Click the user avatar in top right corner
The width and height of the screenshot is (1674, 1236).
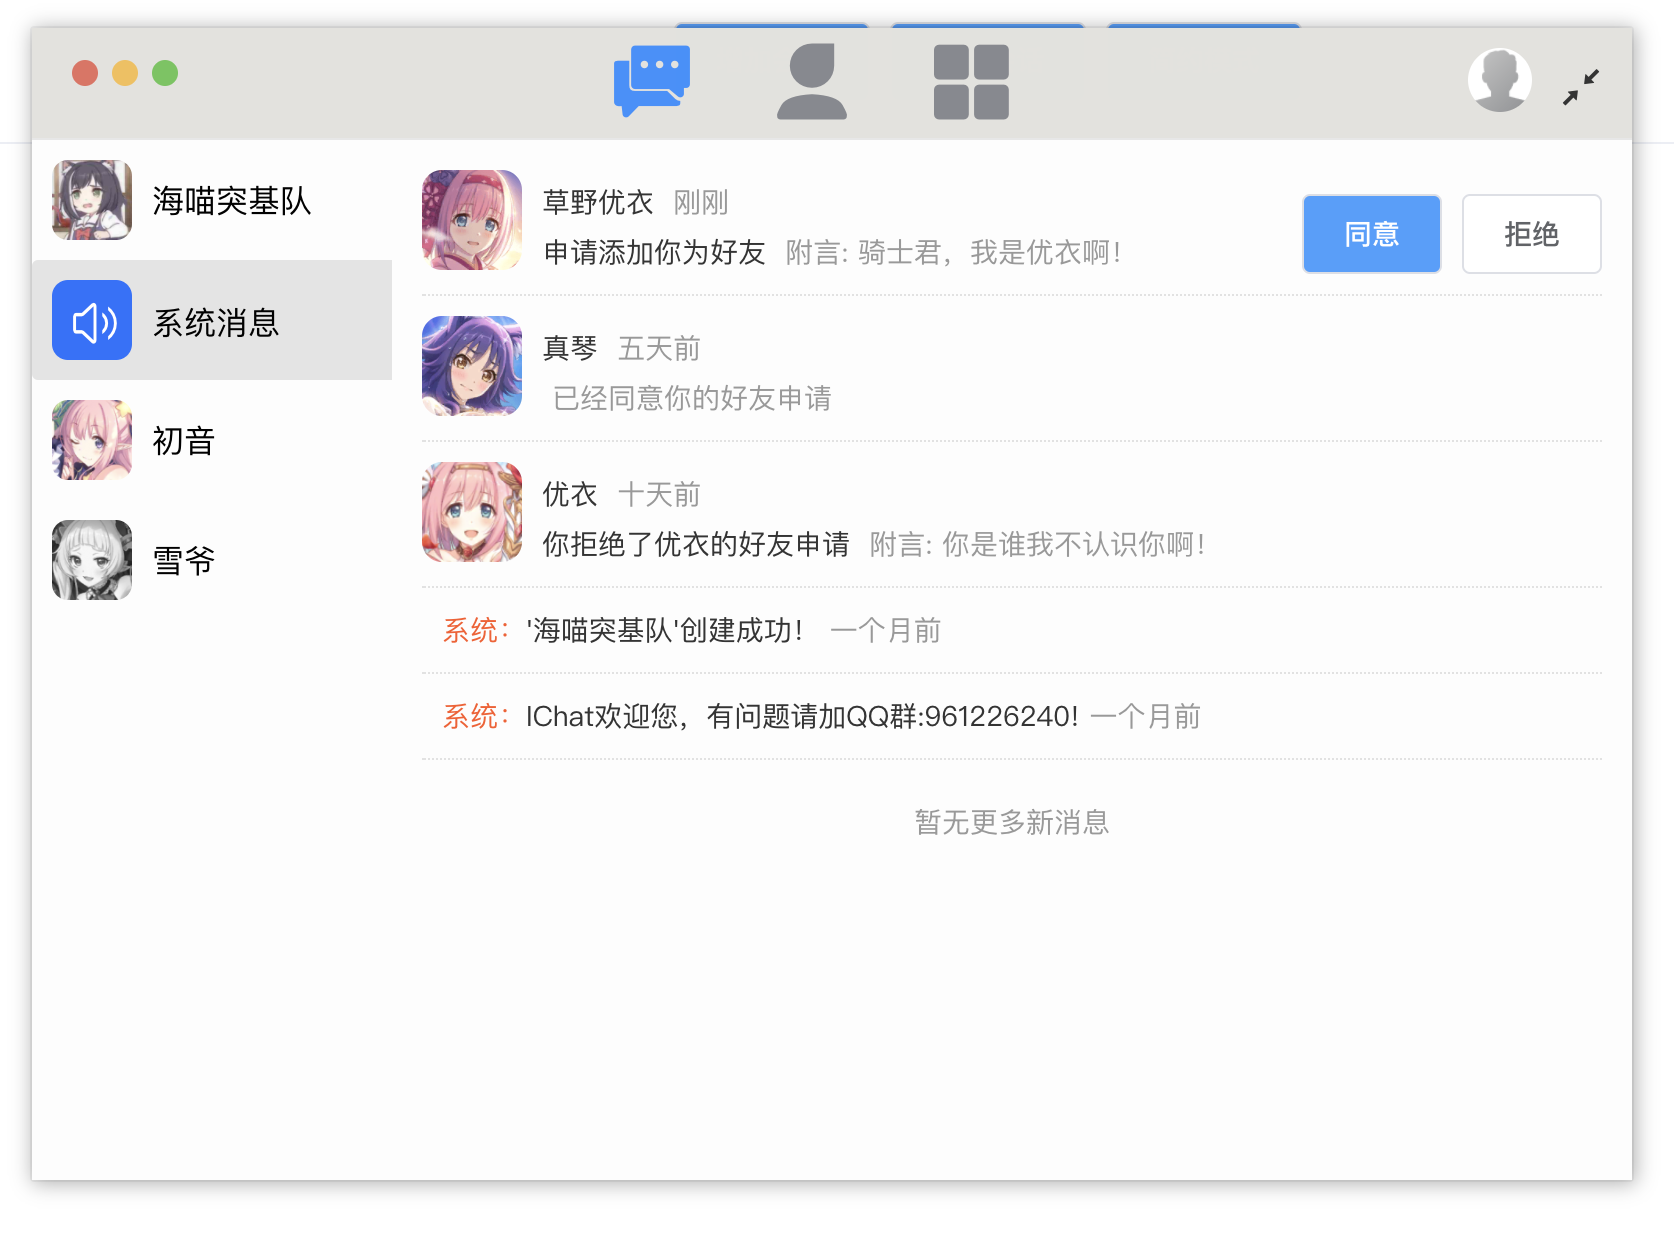coord(1499,80)
